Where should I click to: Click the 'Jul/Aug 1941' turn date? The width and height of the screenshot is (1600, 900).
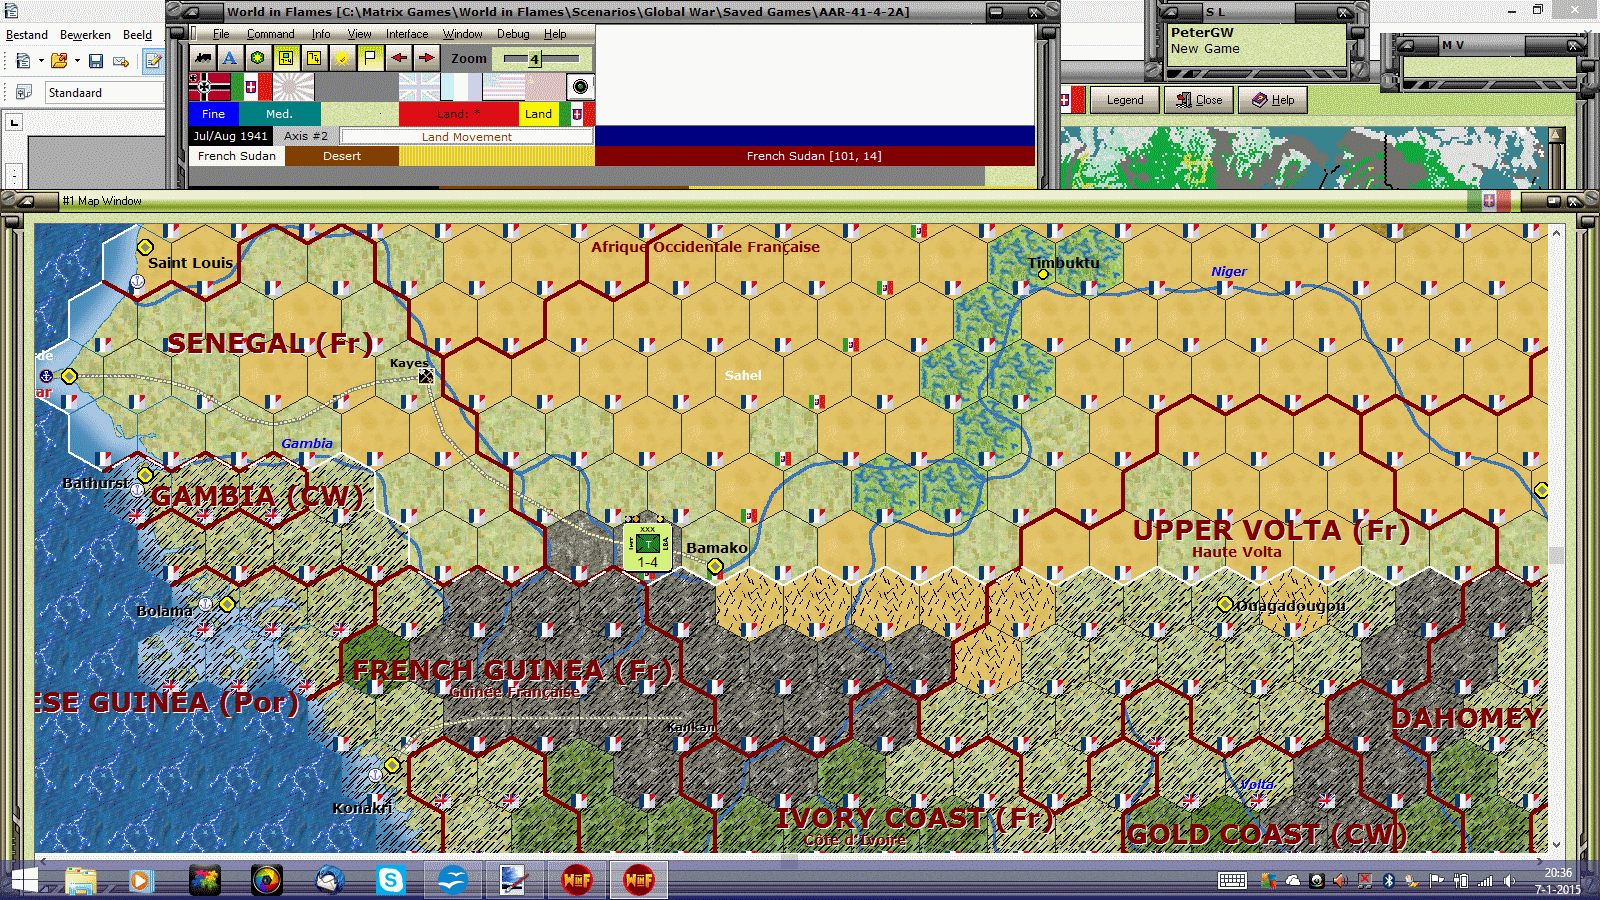coord(230,136)
